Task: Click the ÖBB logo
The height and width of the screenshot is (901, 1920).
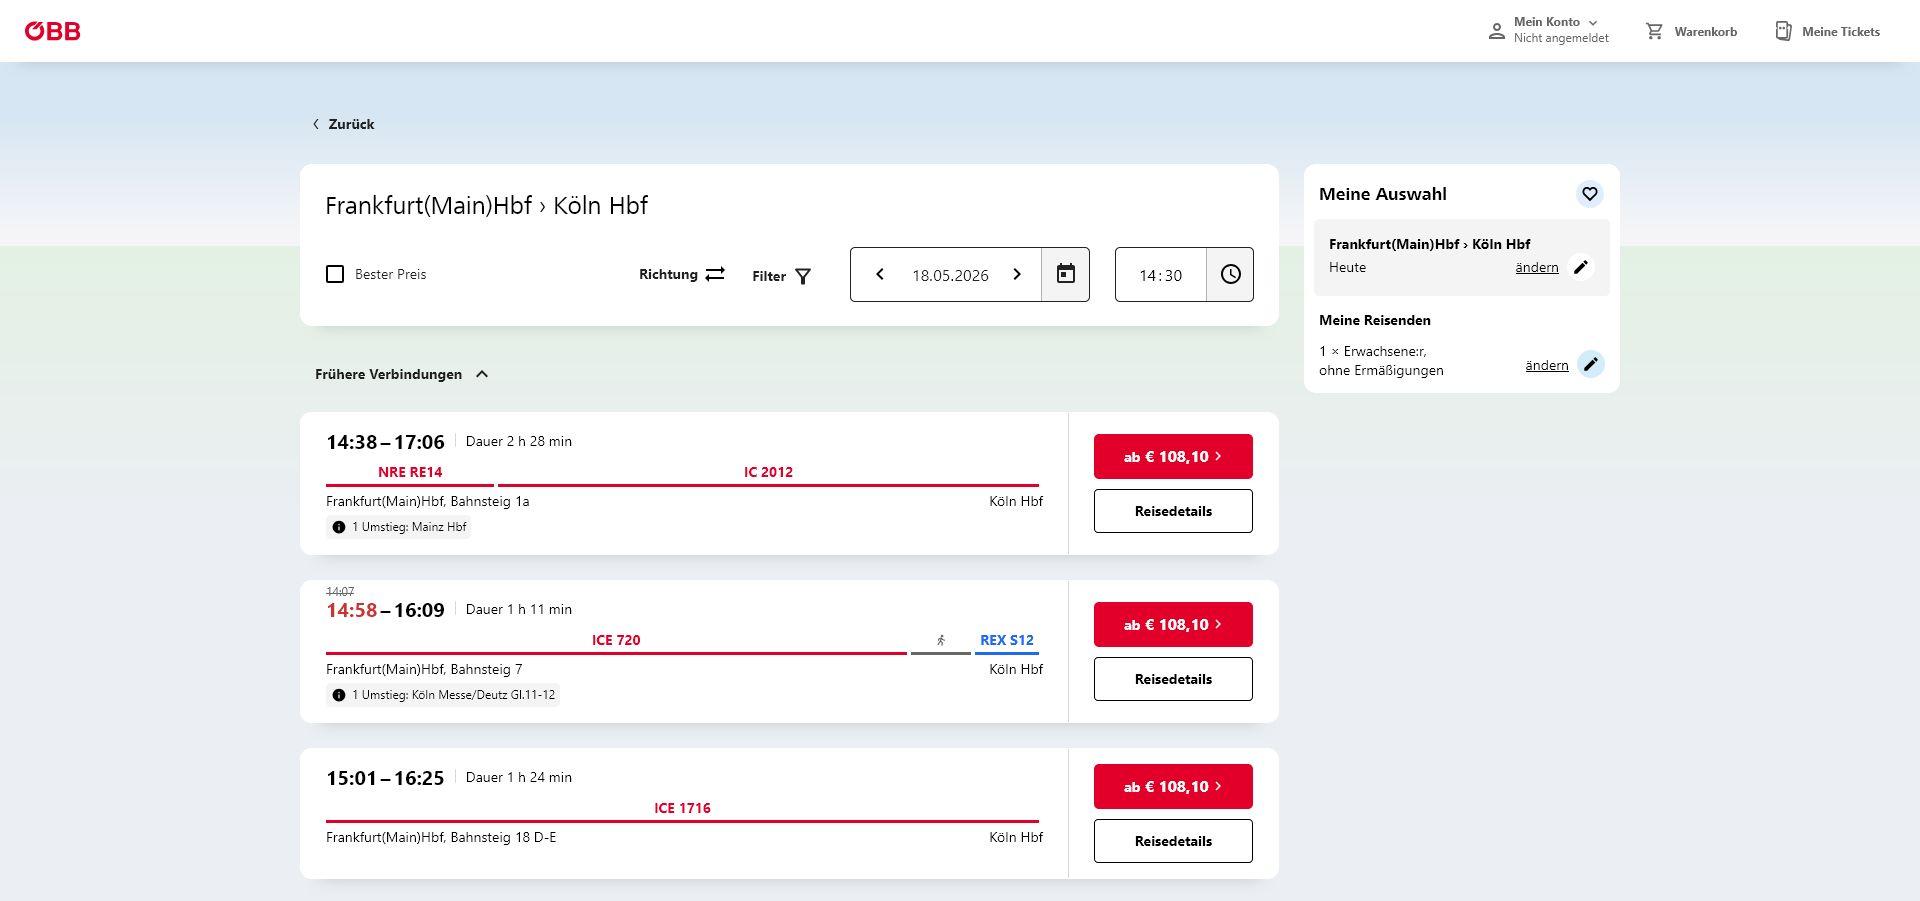Action: [x=52, y=31]
